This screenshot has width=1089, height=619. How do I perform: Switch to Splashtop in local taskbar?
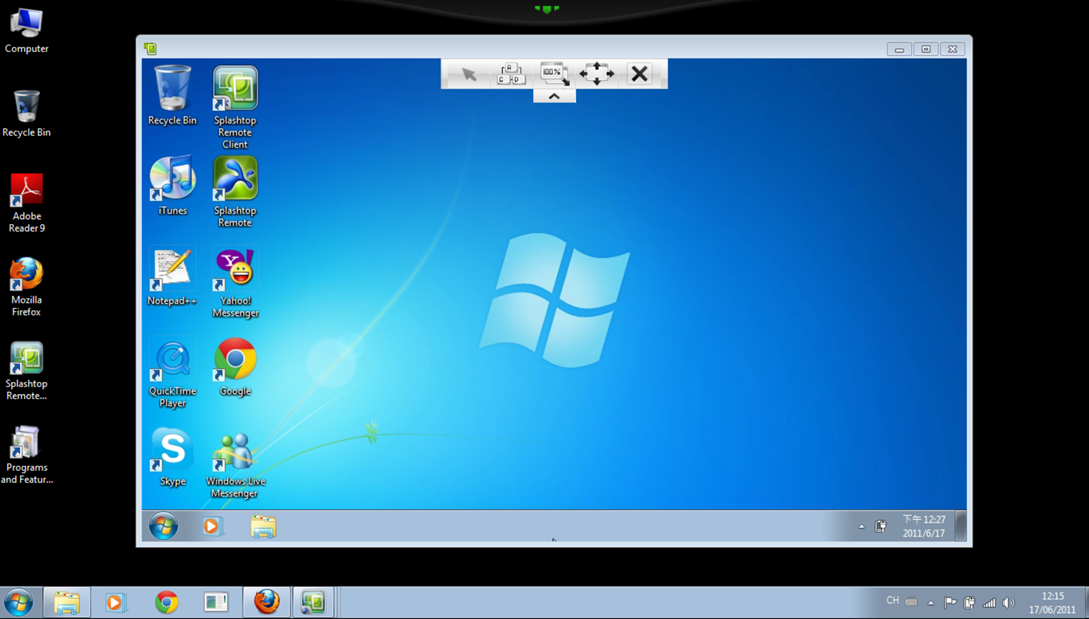coord(313,602)
